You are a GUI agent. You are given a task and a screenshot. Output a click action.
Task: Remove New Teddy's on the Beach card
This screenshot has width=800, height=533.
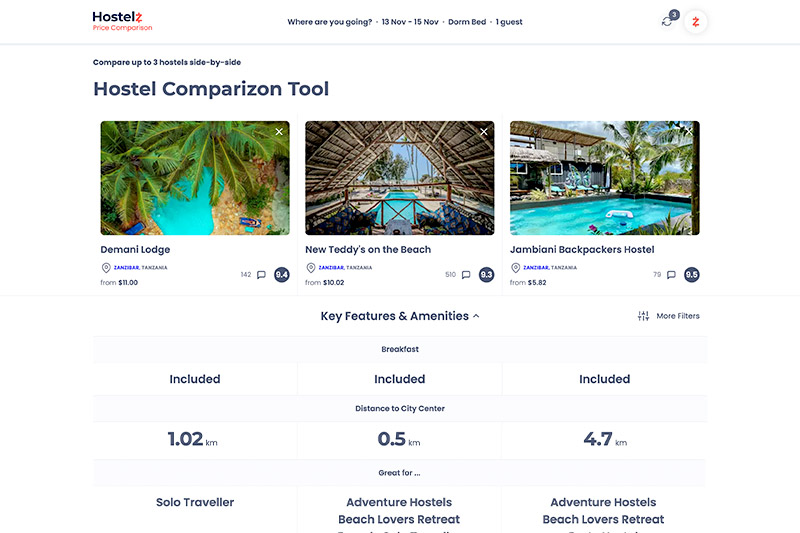tap(484, 132)
